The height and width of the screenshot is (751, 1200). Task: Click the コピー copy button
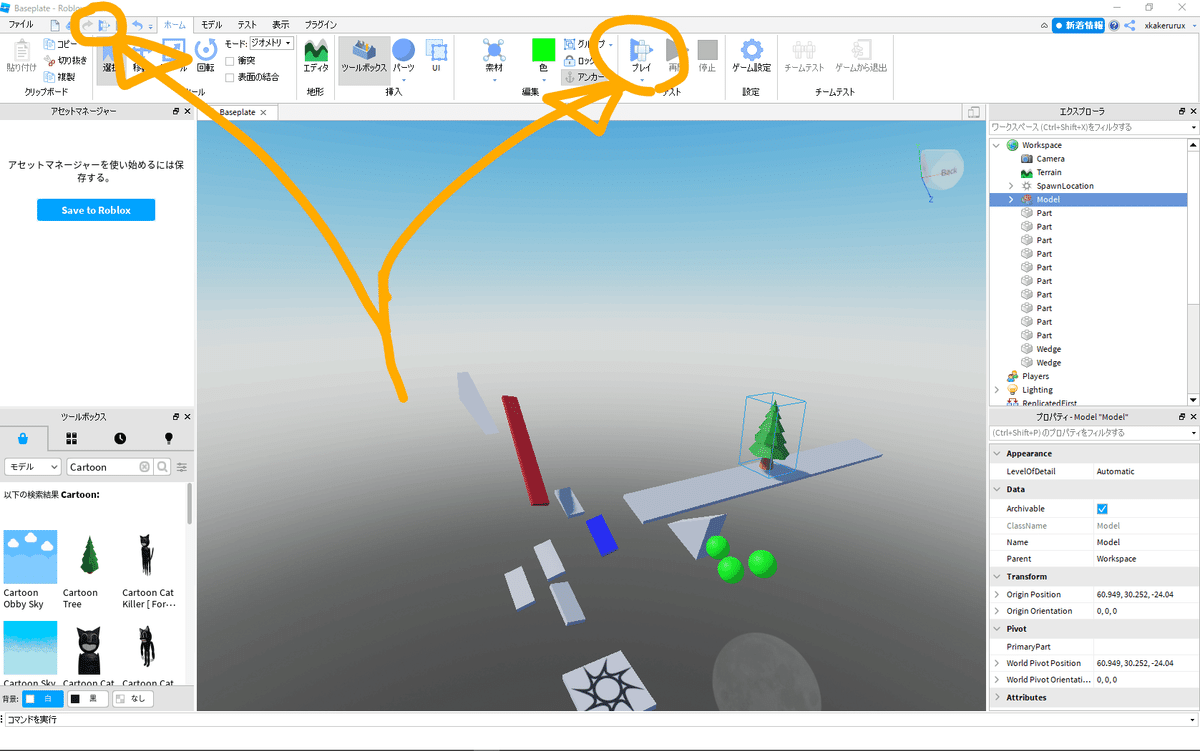(x=60, y=44)
